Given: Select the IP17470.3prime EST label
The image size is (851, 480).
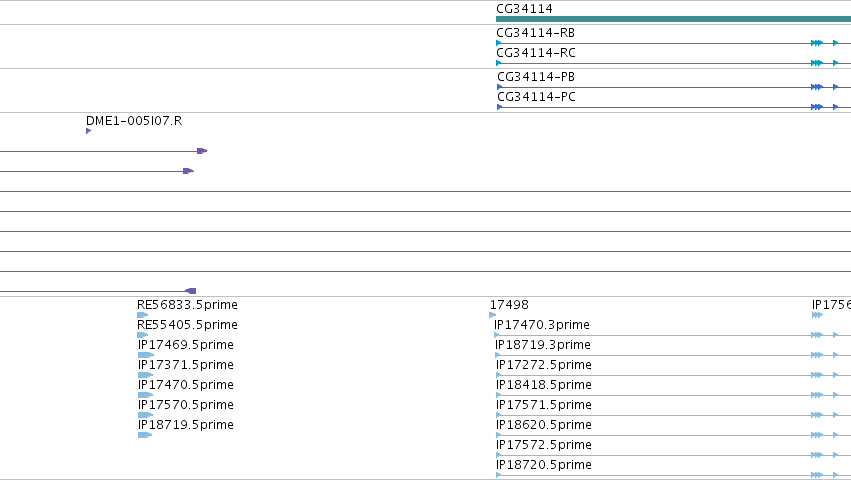Looking at the screenshot, I should tap(542, 325).
